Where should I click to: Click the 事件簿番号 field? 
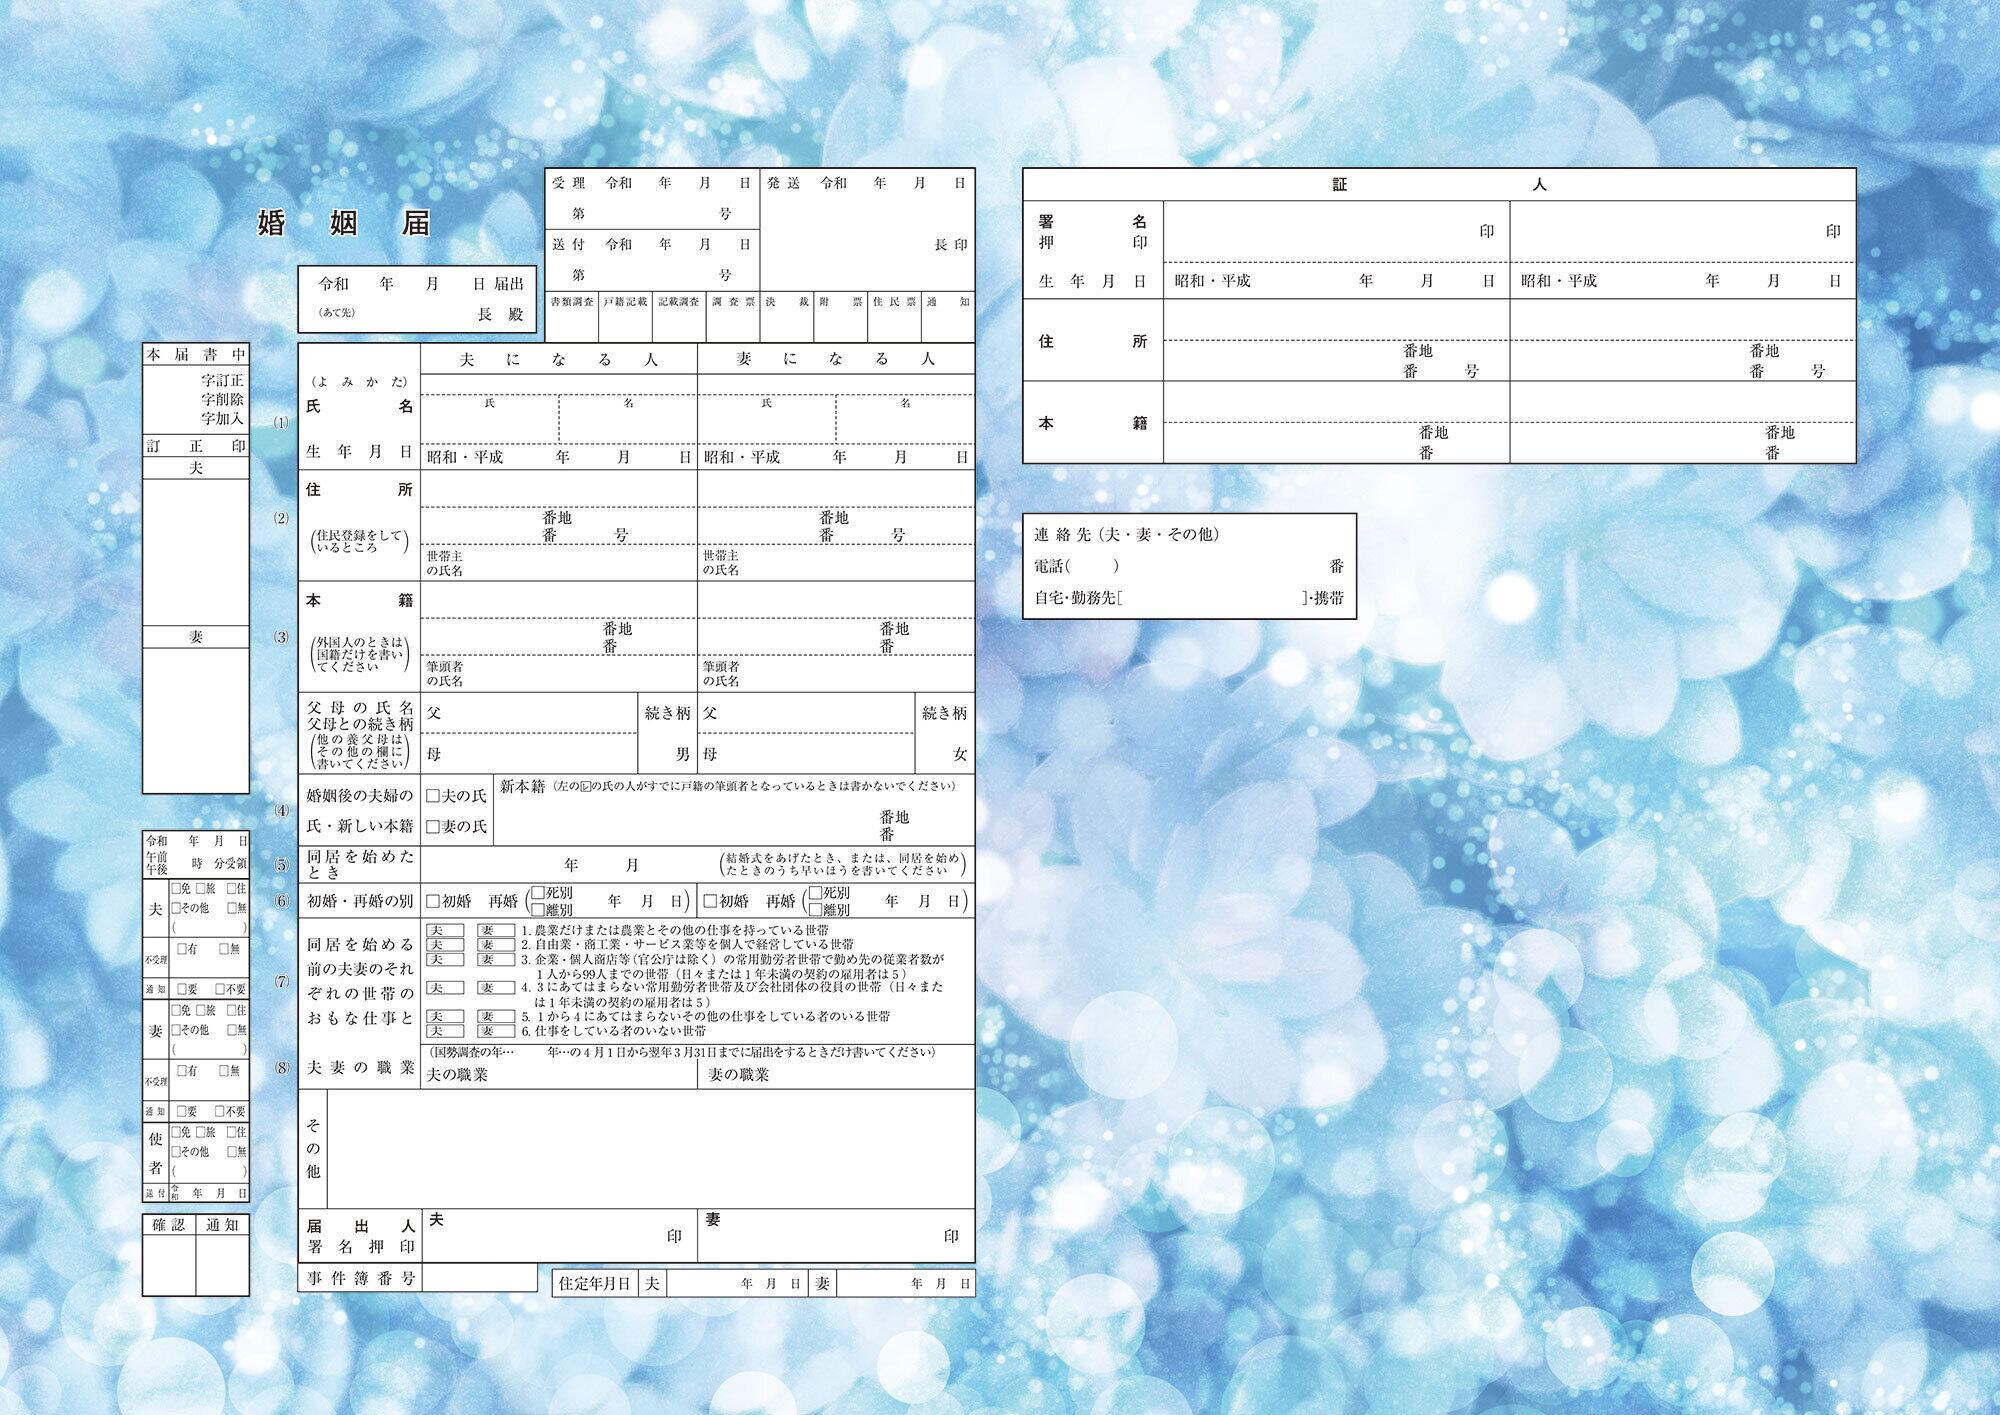pyautogui.click(x=478, y=1278)
